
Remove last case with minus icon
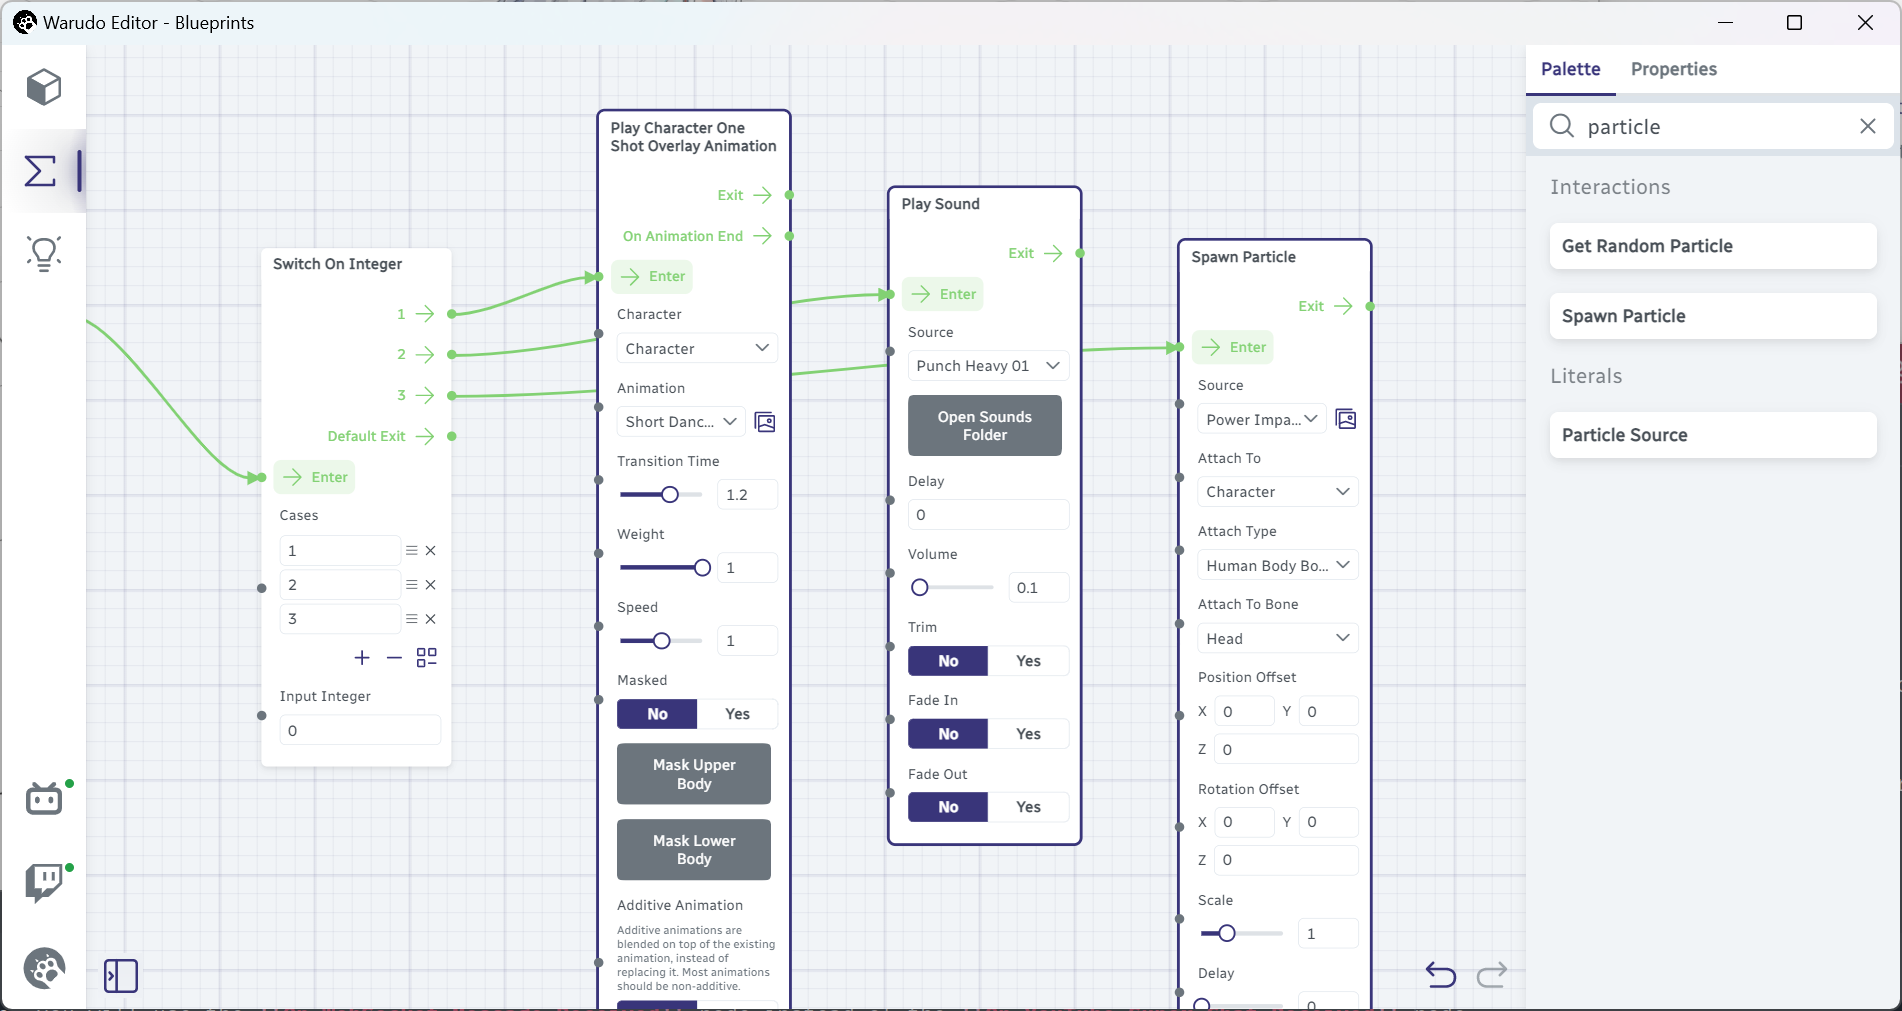pos(394,657)
